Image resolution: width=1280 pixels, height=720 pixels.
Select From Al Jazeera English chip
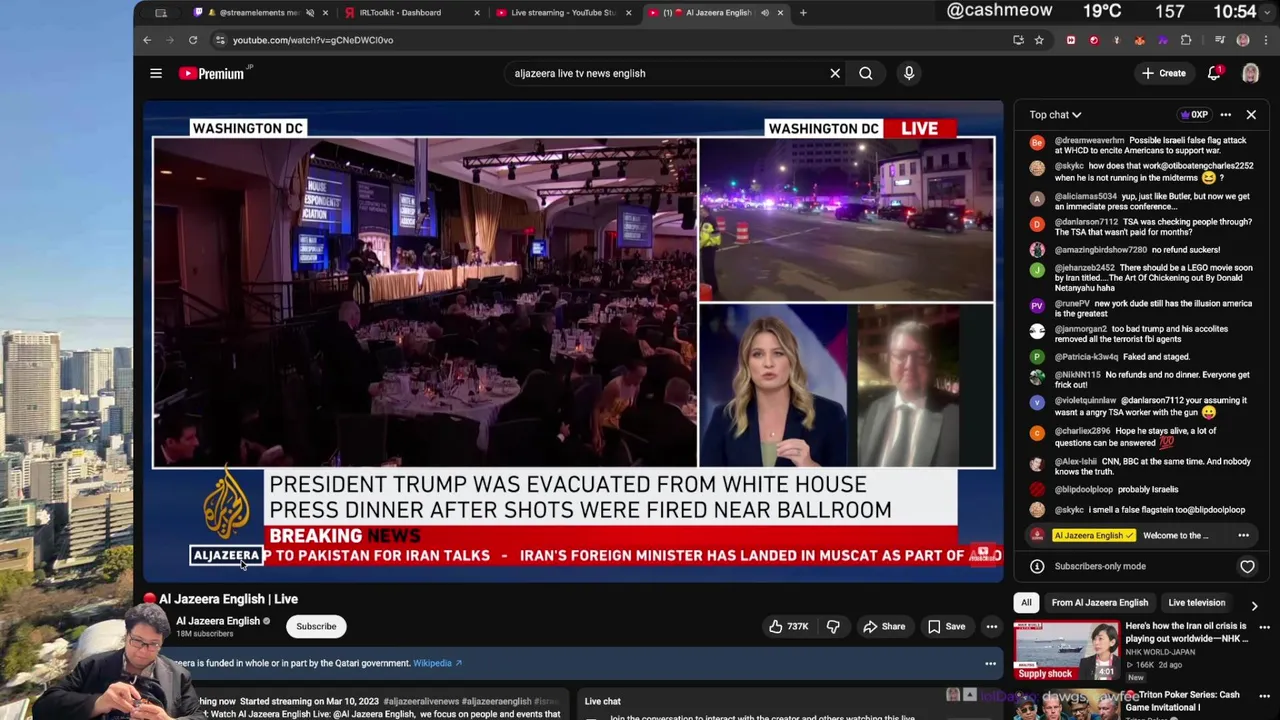click(1099, 603)
